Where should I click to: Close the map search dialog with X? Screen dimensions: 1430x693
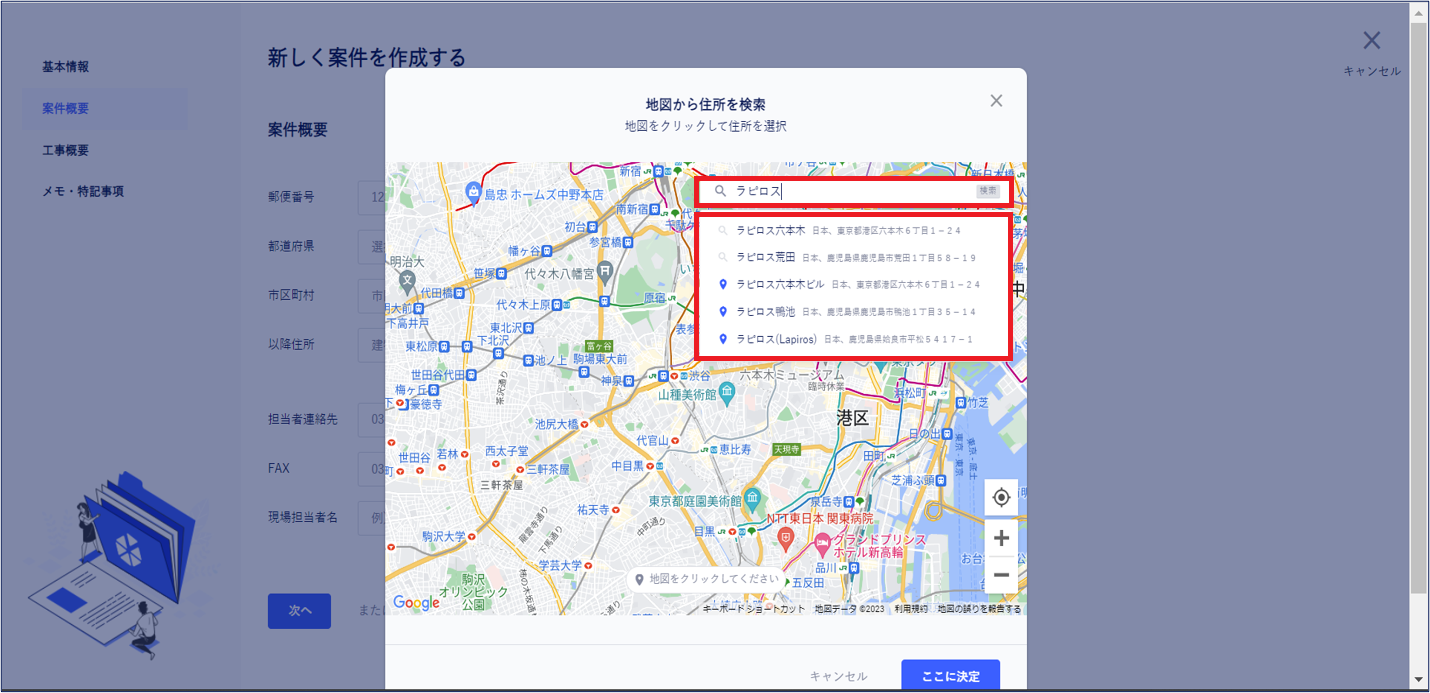point(996,101)
